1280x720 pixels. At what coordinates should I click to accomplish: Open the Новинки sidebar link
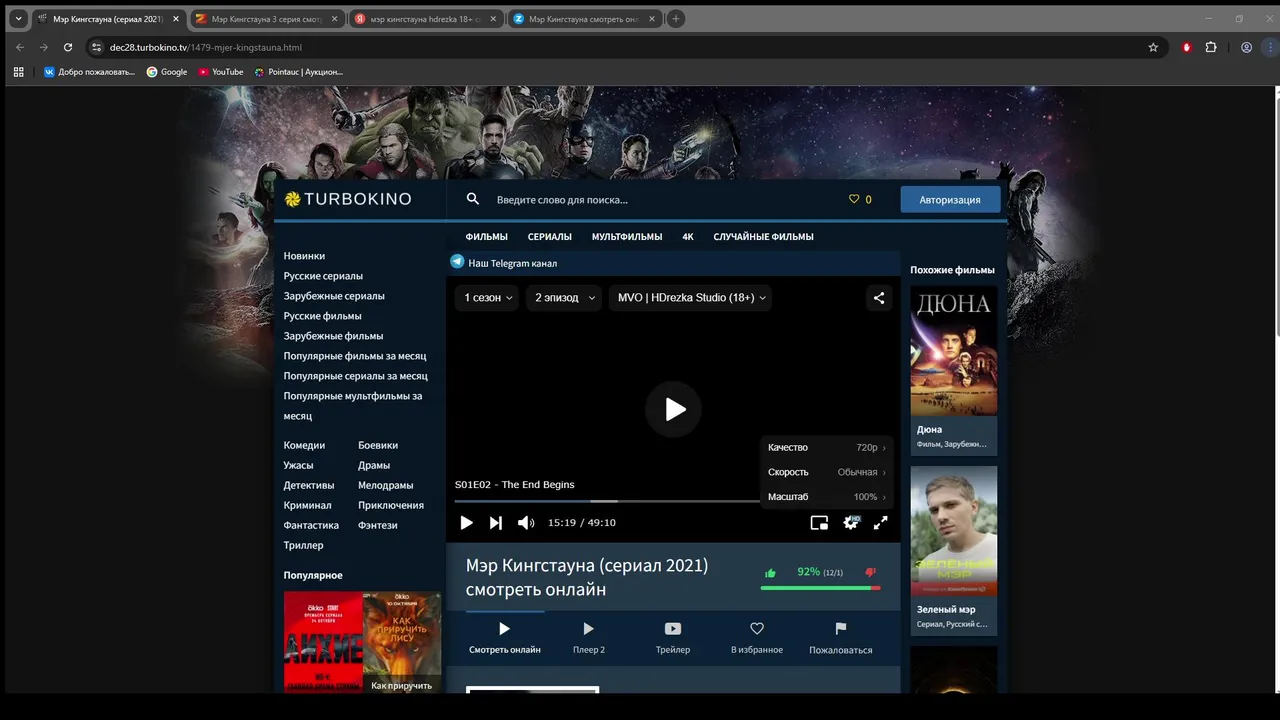point(304,256)
